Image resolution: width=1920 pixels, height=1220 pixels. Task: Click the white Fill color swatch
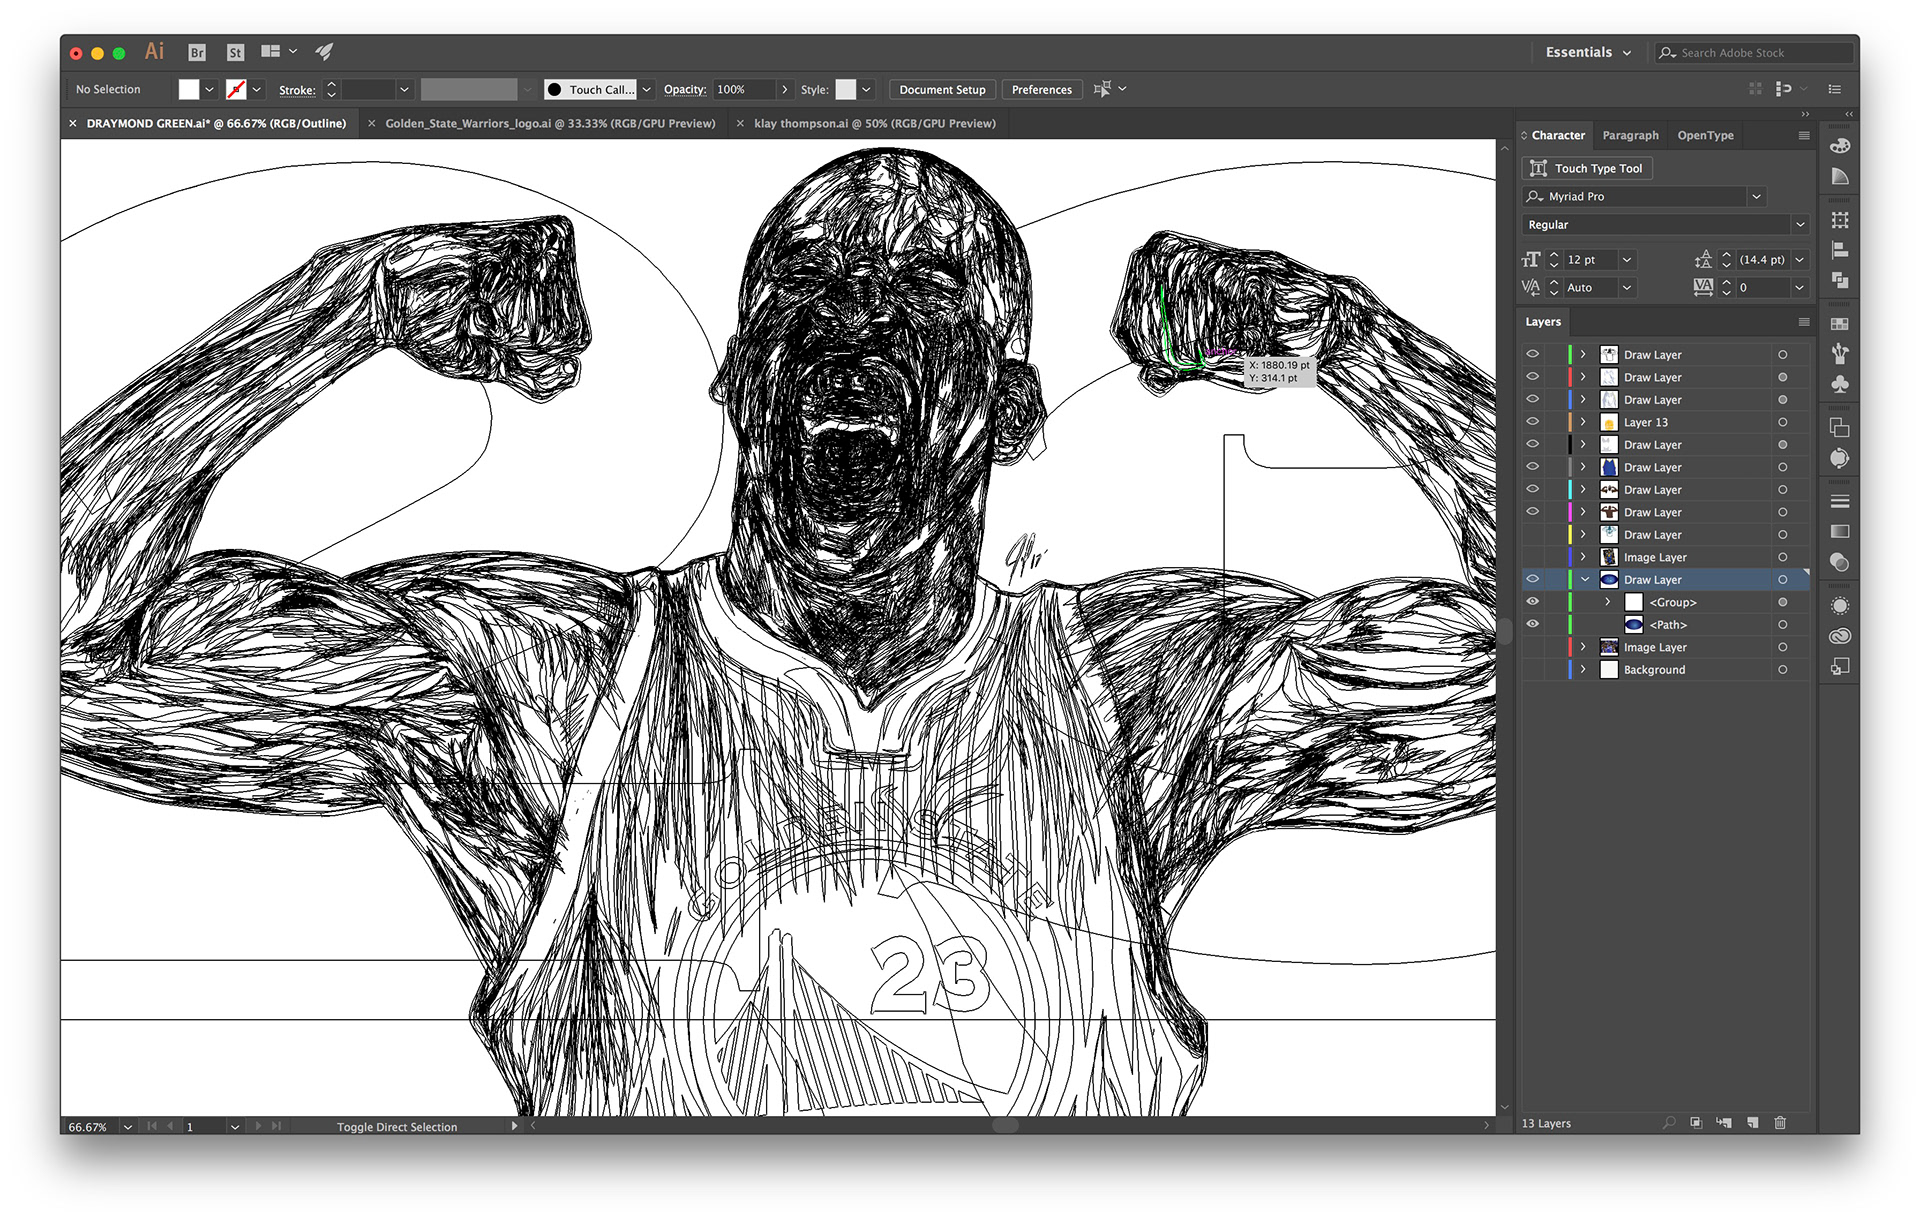tap(188, 90)
